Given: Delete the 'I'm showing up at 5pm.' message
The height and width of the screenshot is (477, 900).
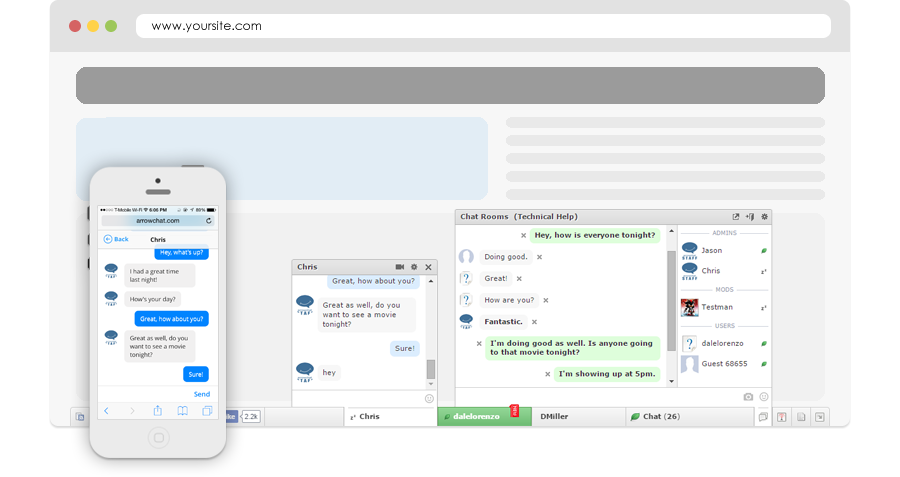Looking at the screenshot, I should tap(548, 374).
